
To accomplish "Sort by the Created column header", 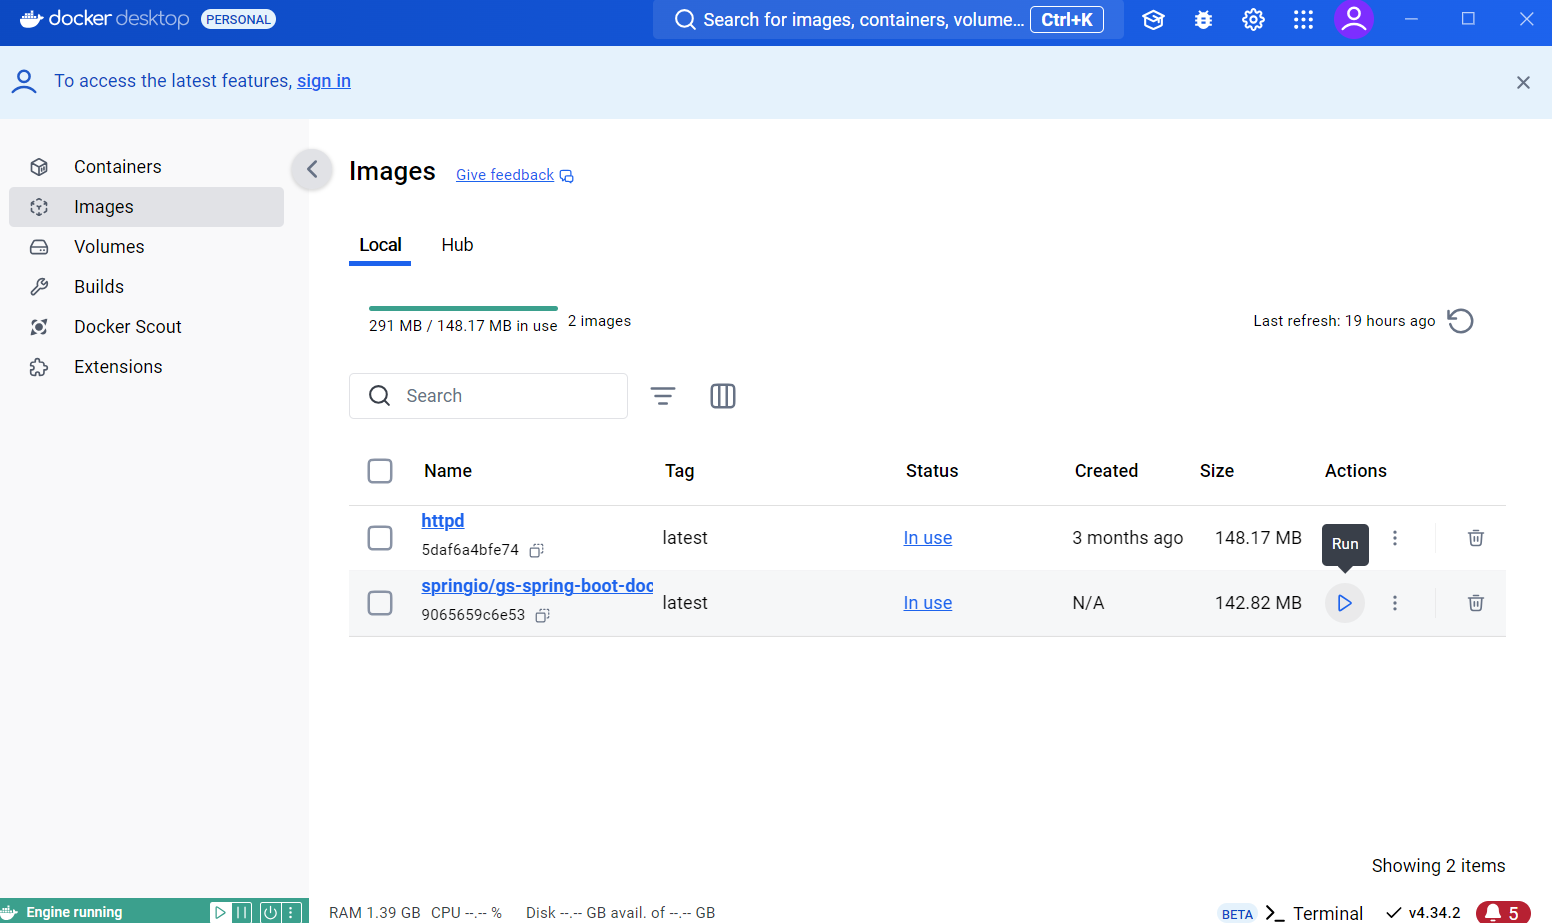I will coord(1106,471).
